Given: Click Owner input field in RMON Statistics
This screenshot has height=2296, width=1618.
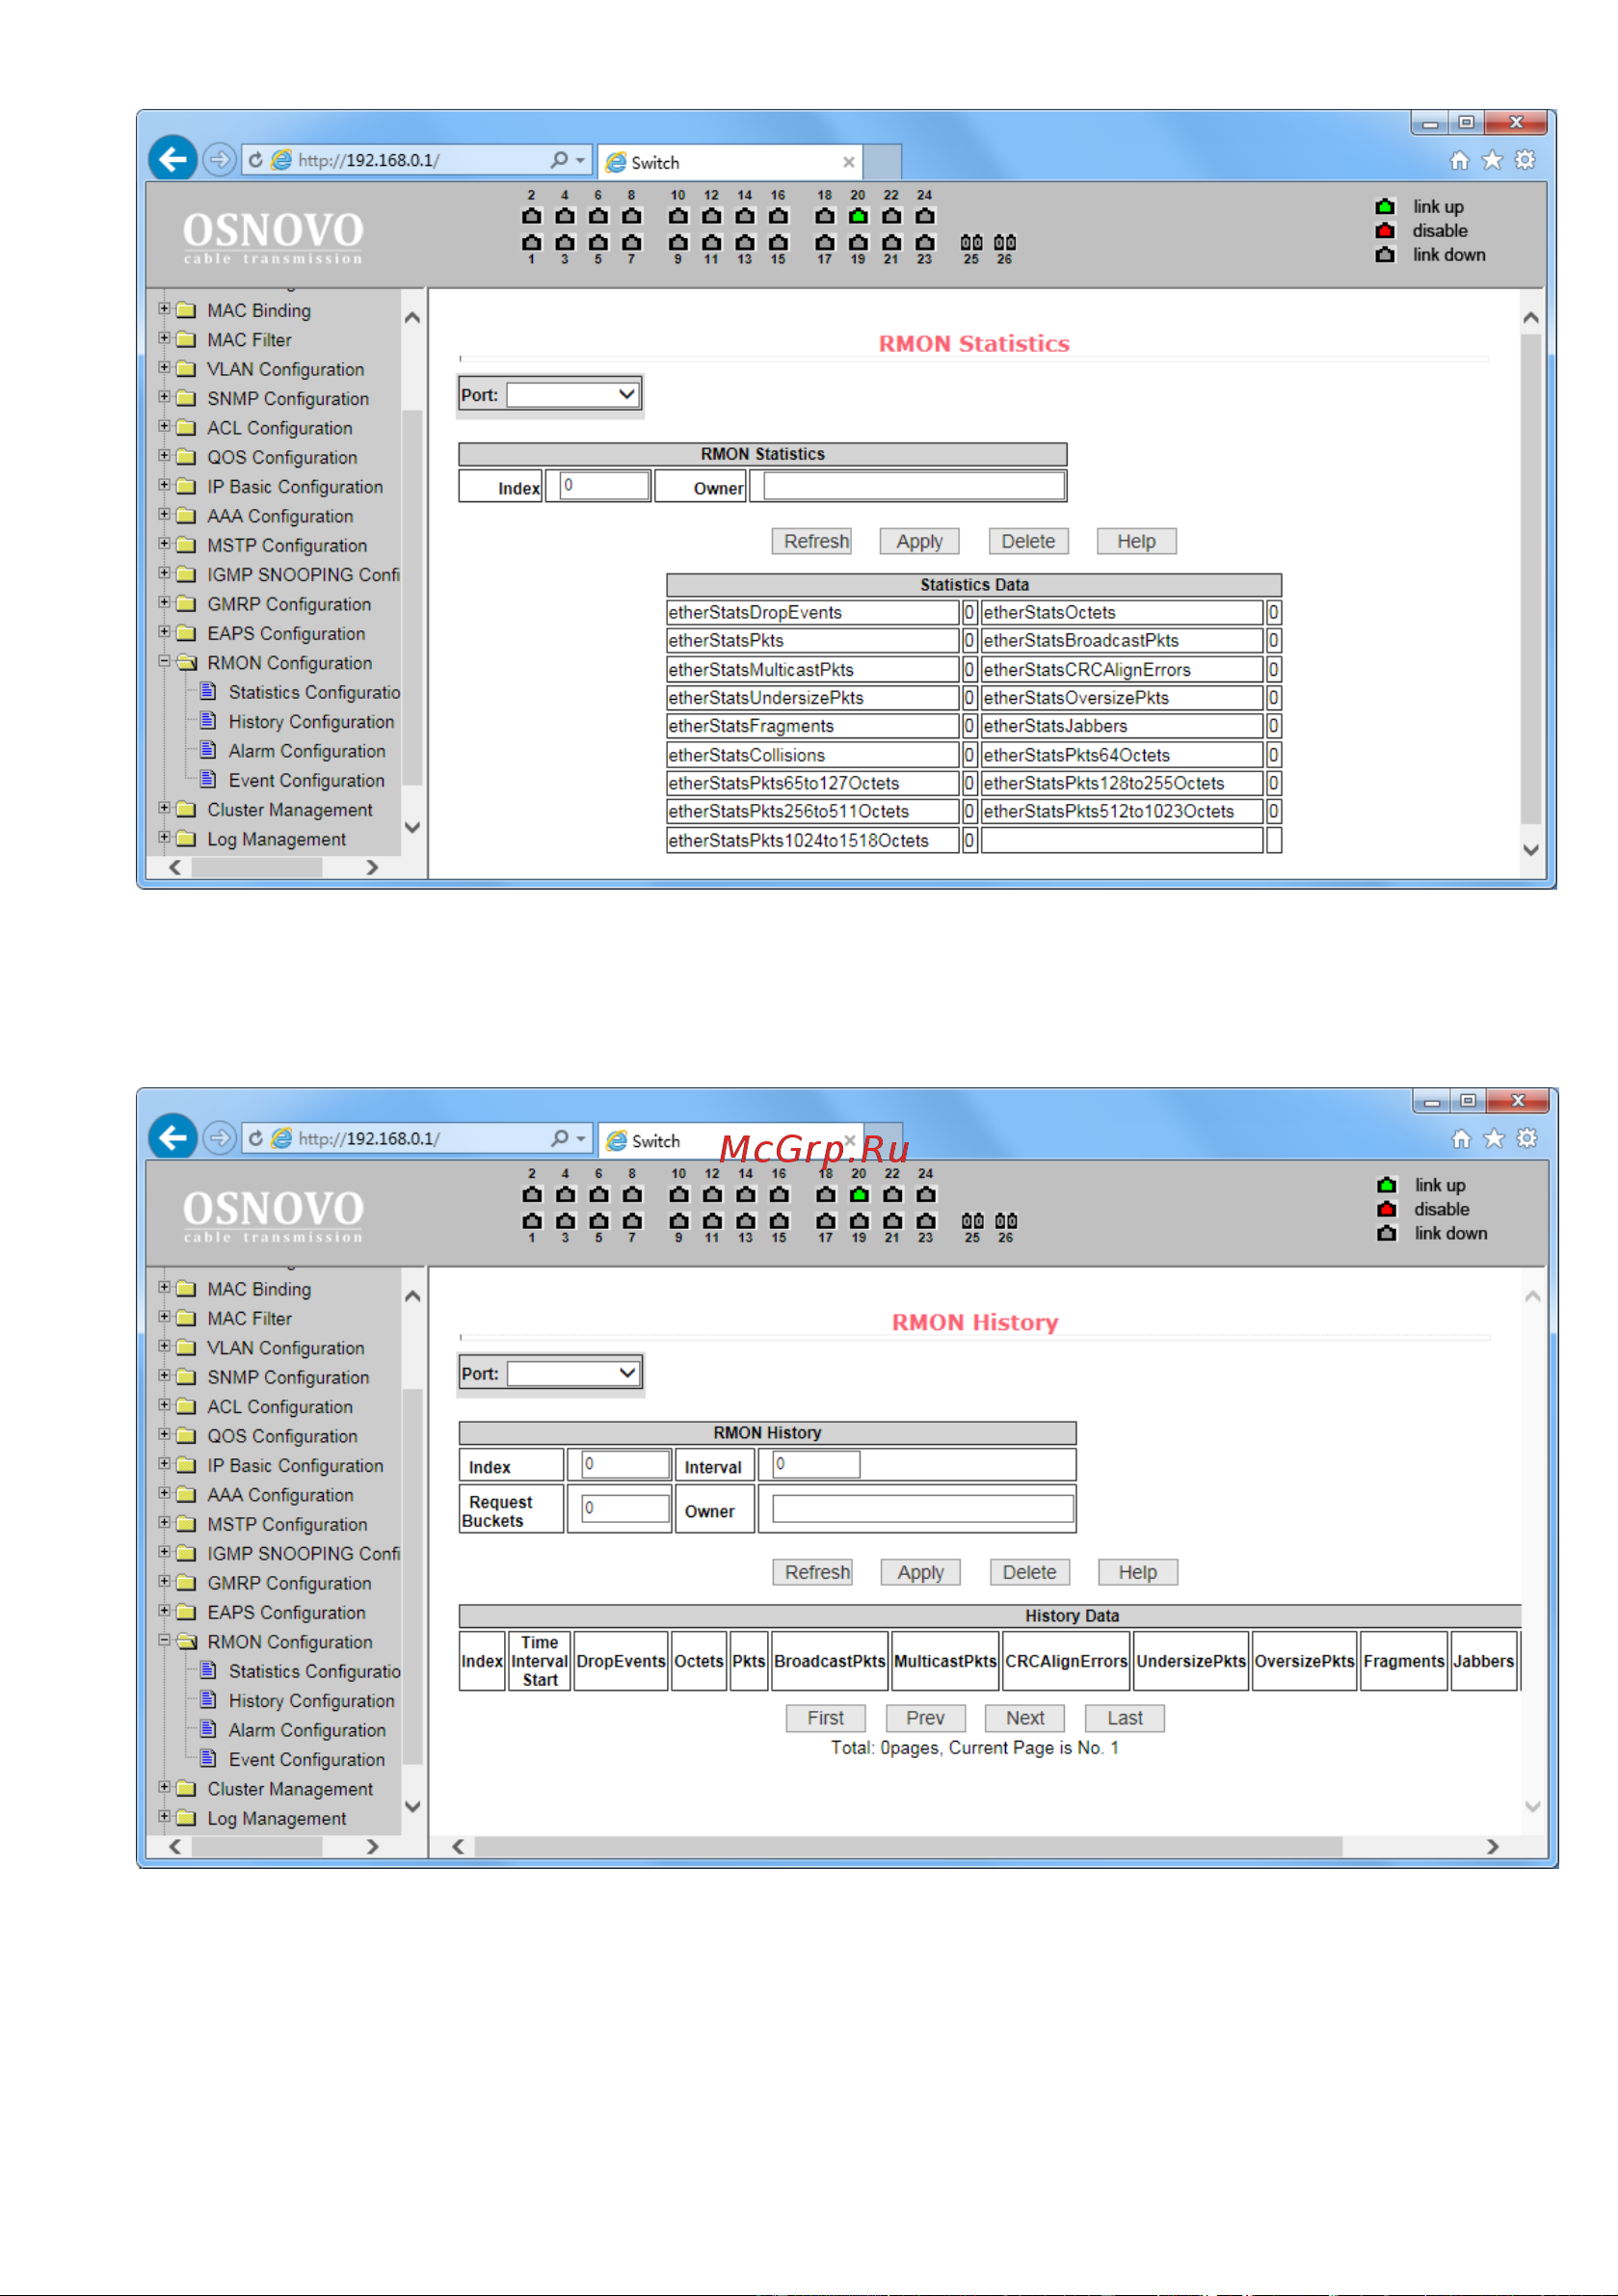Looking at the screenshot, I should [913, 485].
